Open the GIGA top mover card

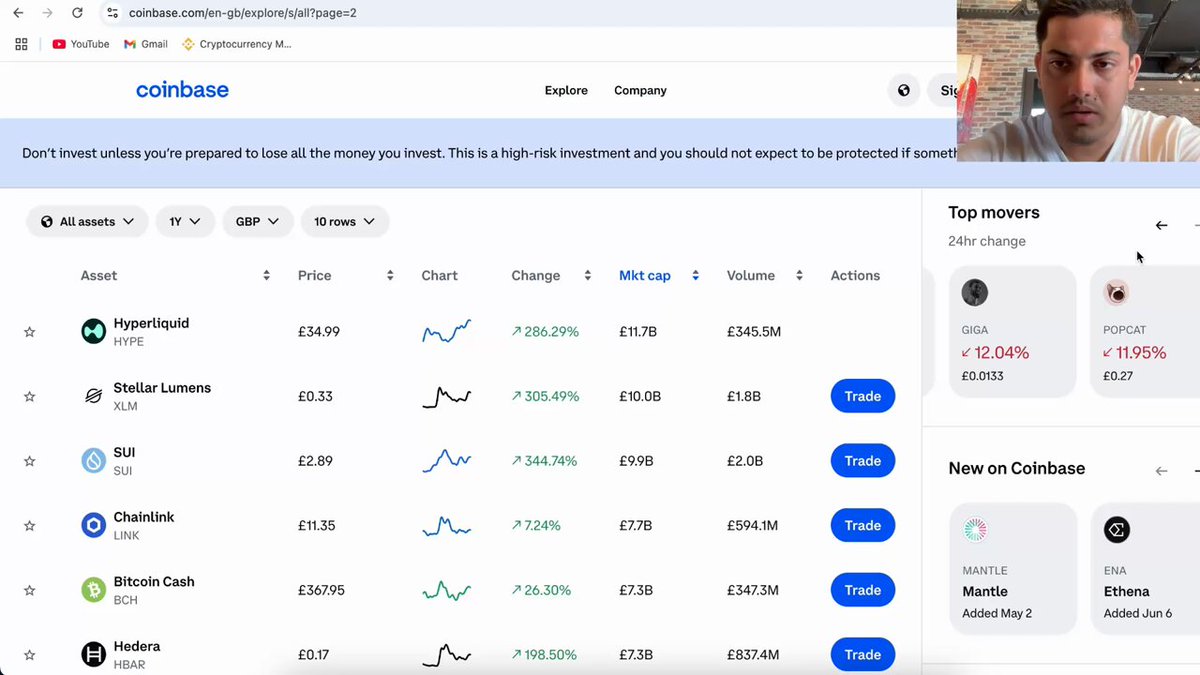(x=1012, y=331)
